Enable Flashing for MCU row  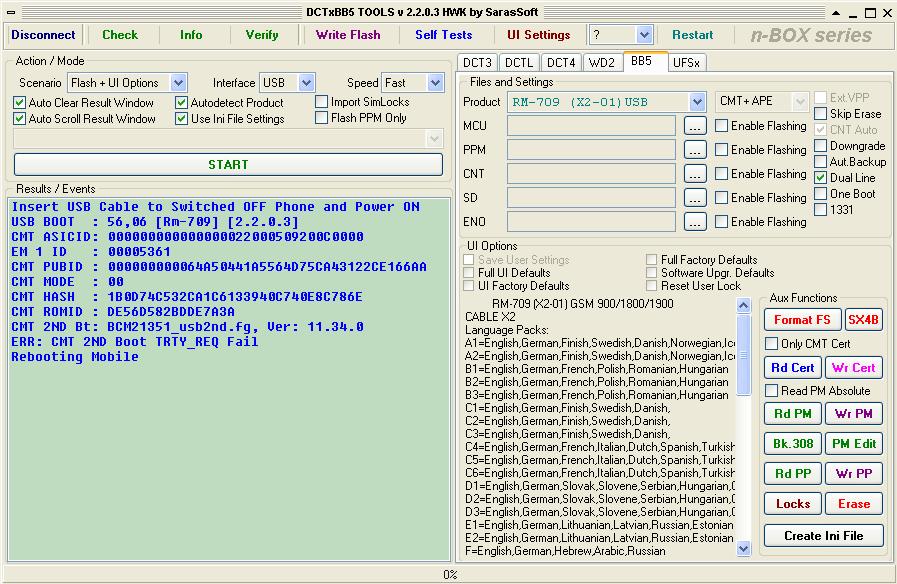(721, 126)
